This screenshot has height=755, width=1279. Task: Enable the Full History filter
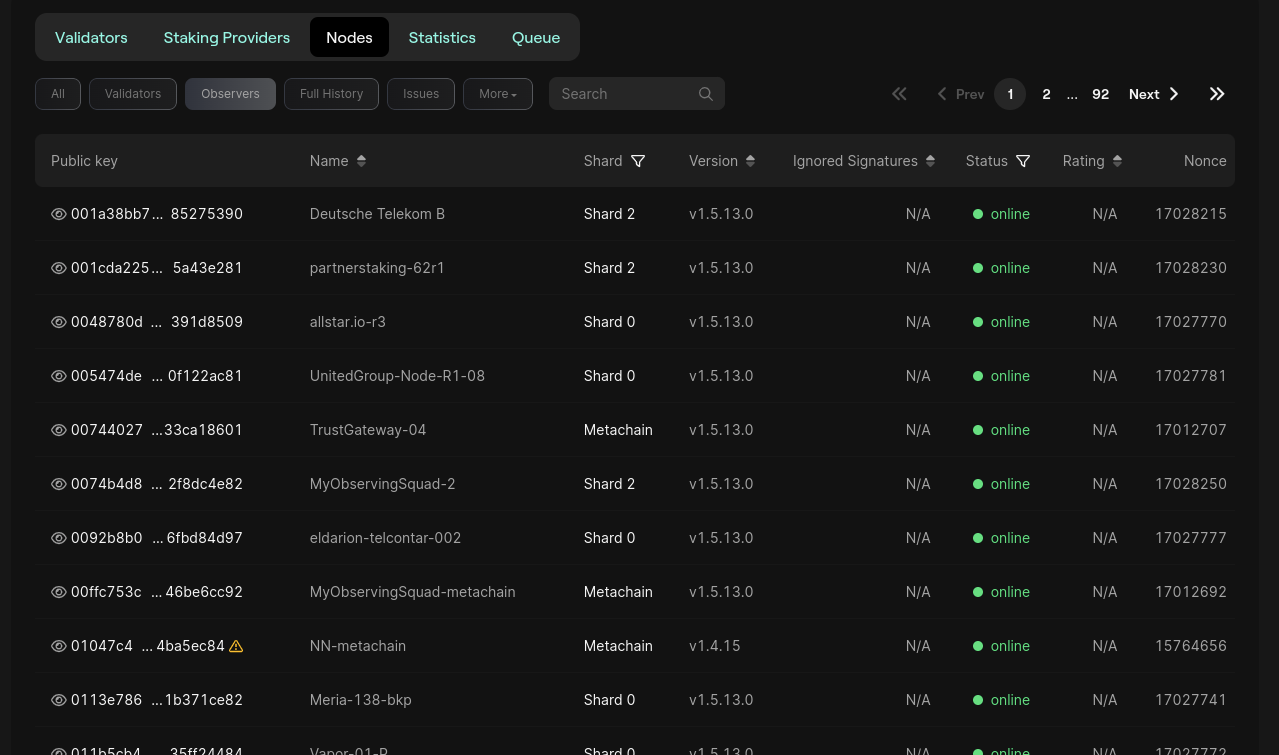[331, 94]
